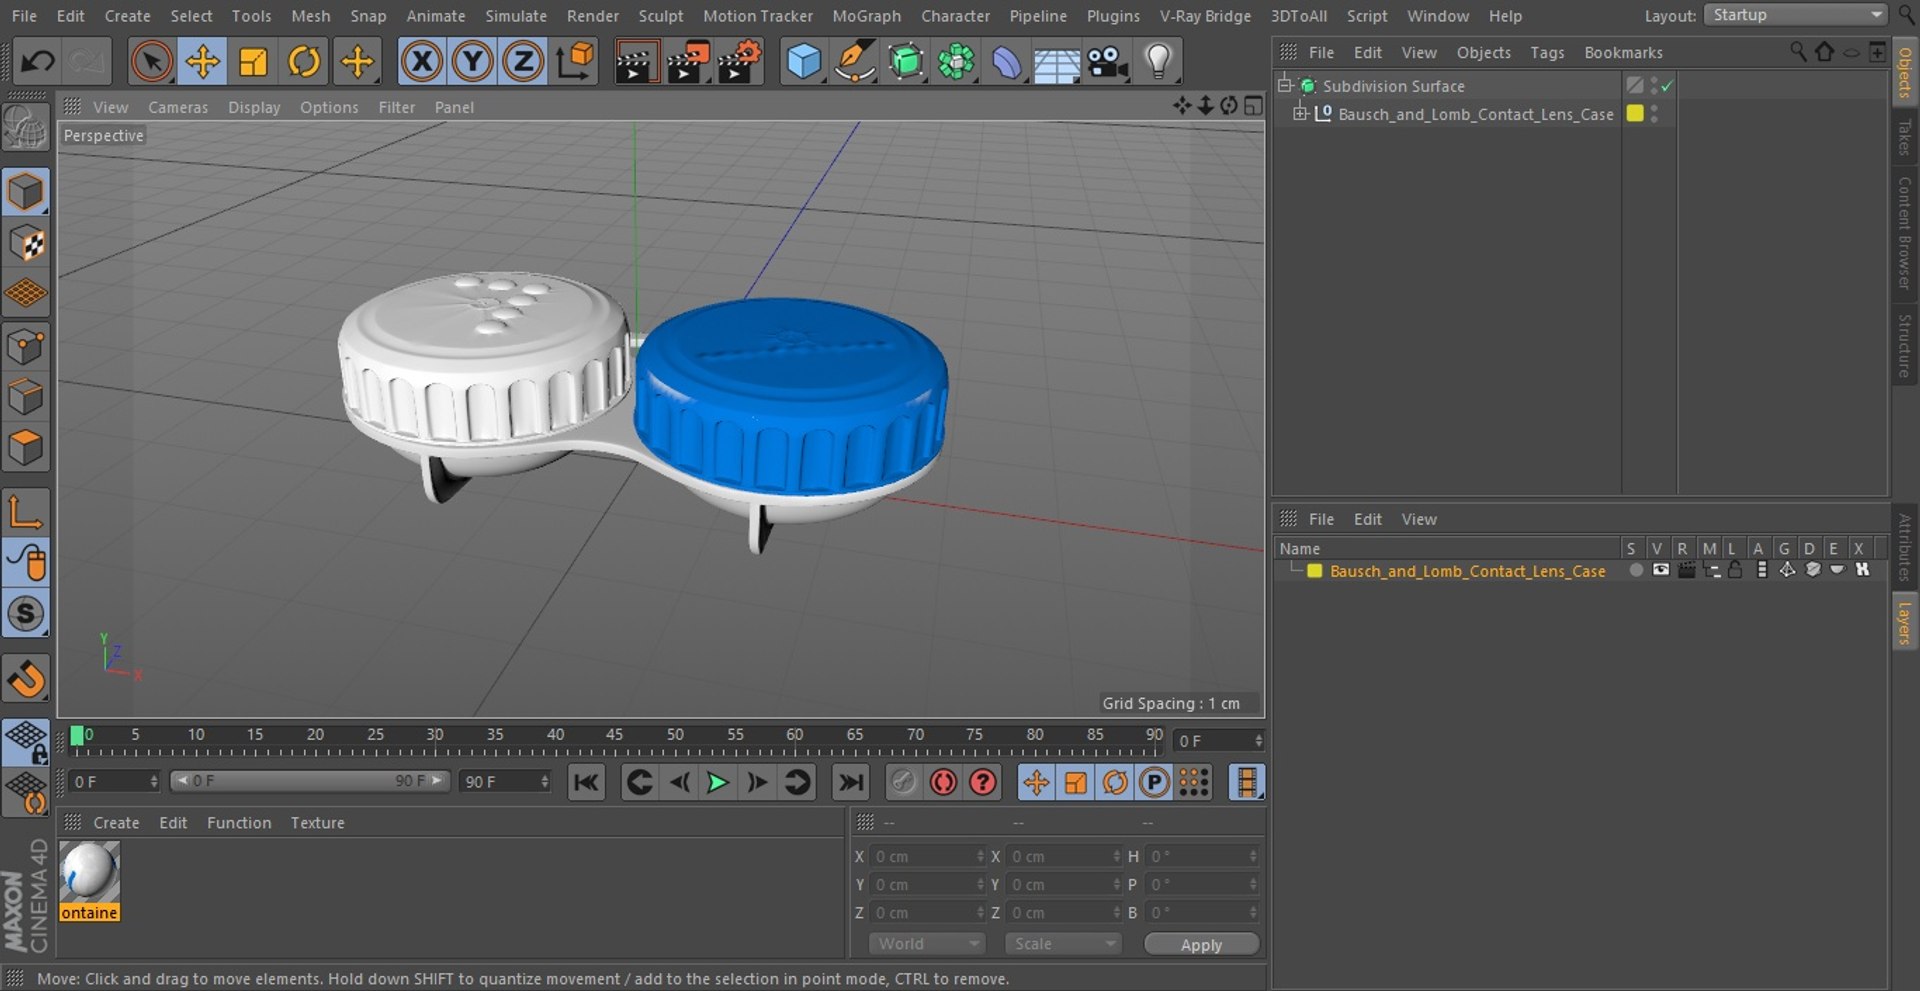Viewport: 1920px width, 991px height.
Task: Select the Rotate tool
Action: click(x=304, y=62)
